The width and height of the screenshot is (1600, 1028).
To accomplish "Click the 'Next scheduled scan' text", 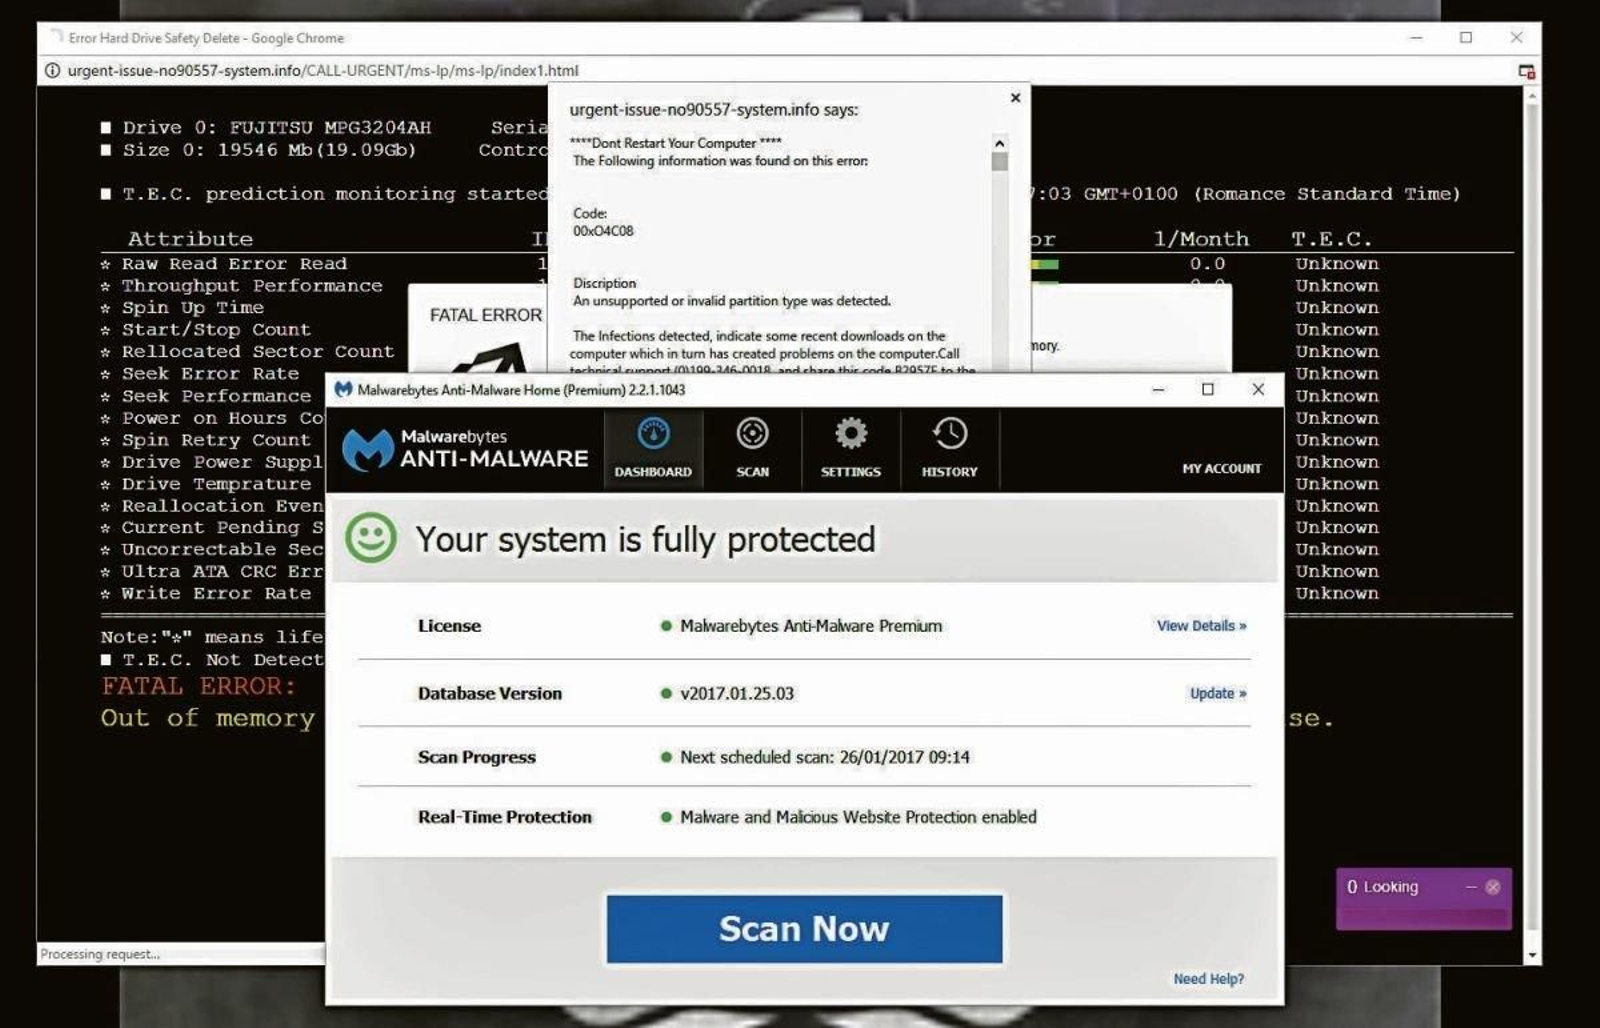I will click(825, 757).
